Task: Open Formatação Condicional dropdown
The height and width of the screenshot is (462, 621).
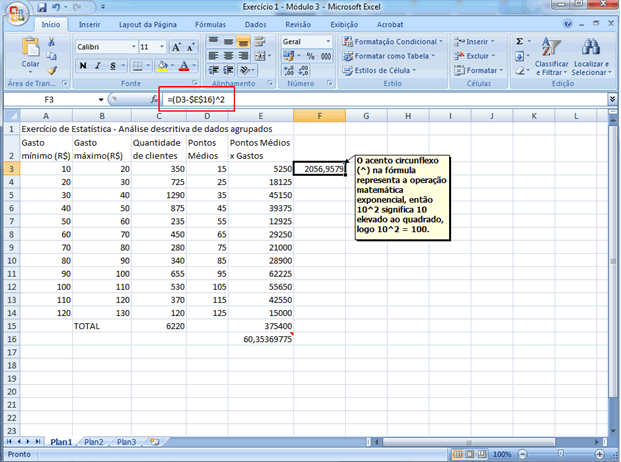Action: coord(394,42)
